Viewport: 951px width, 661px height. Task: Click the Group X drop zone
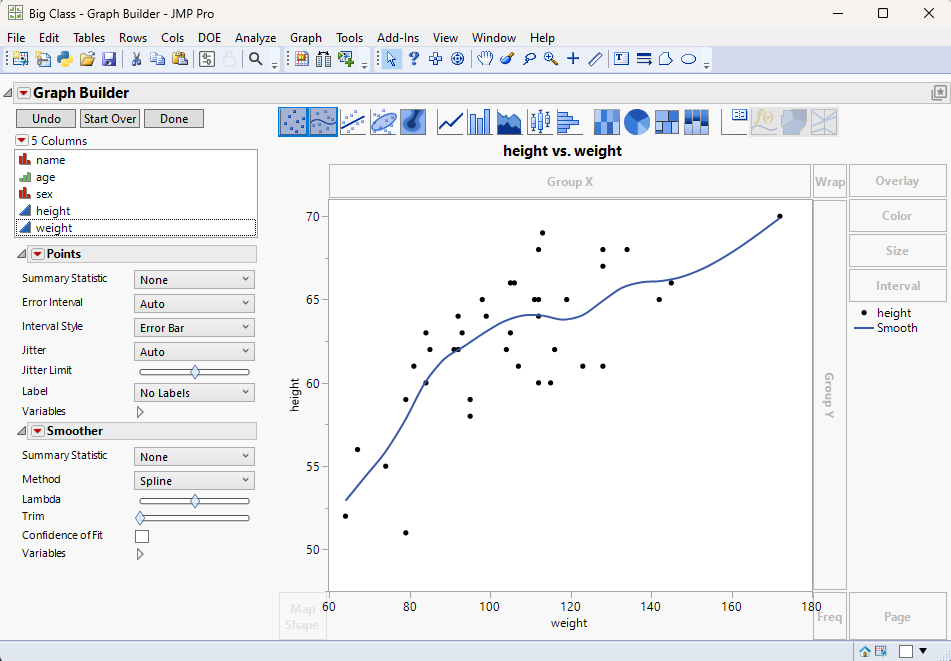coord(570,181)
